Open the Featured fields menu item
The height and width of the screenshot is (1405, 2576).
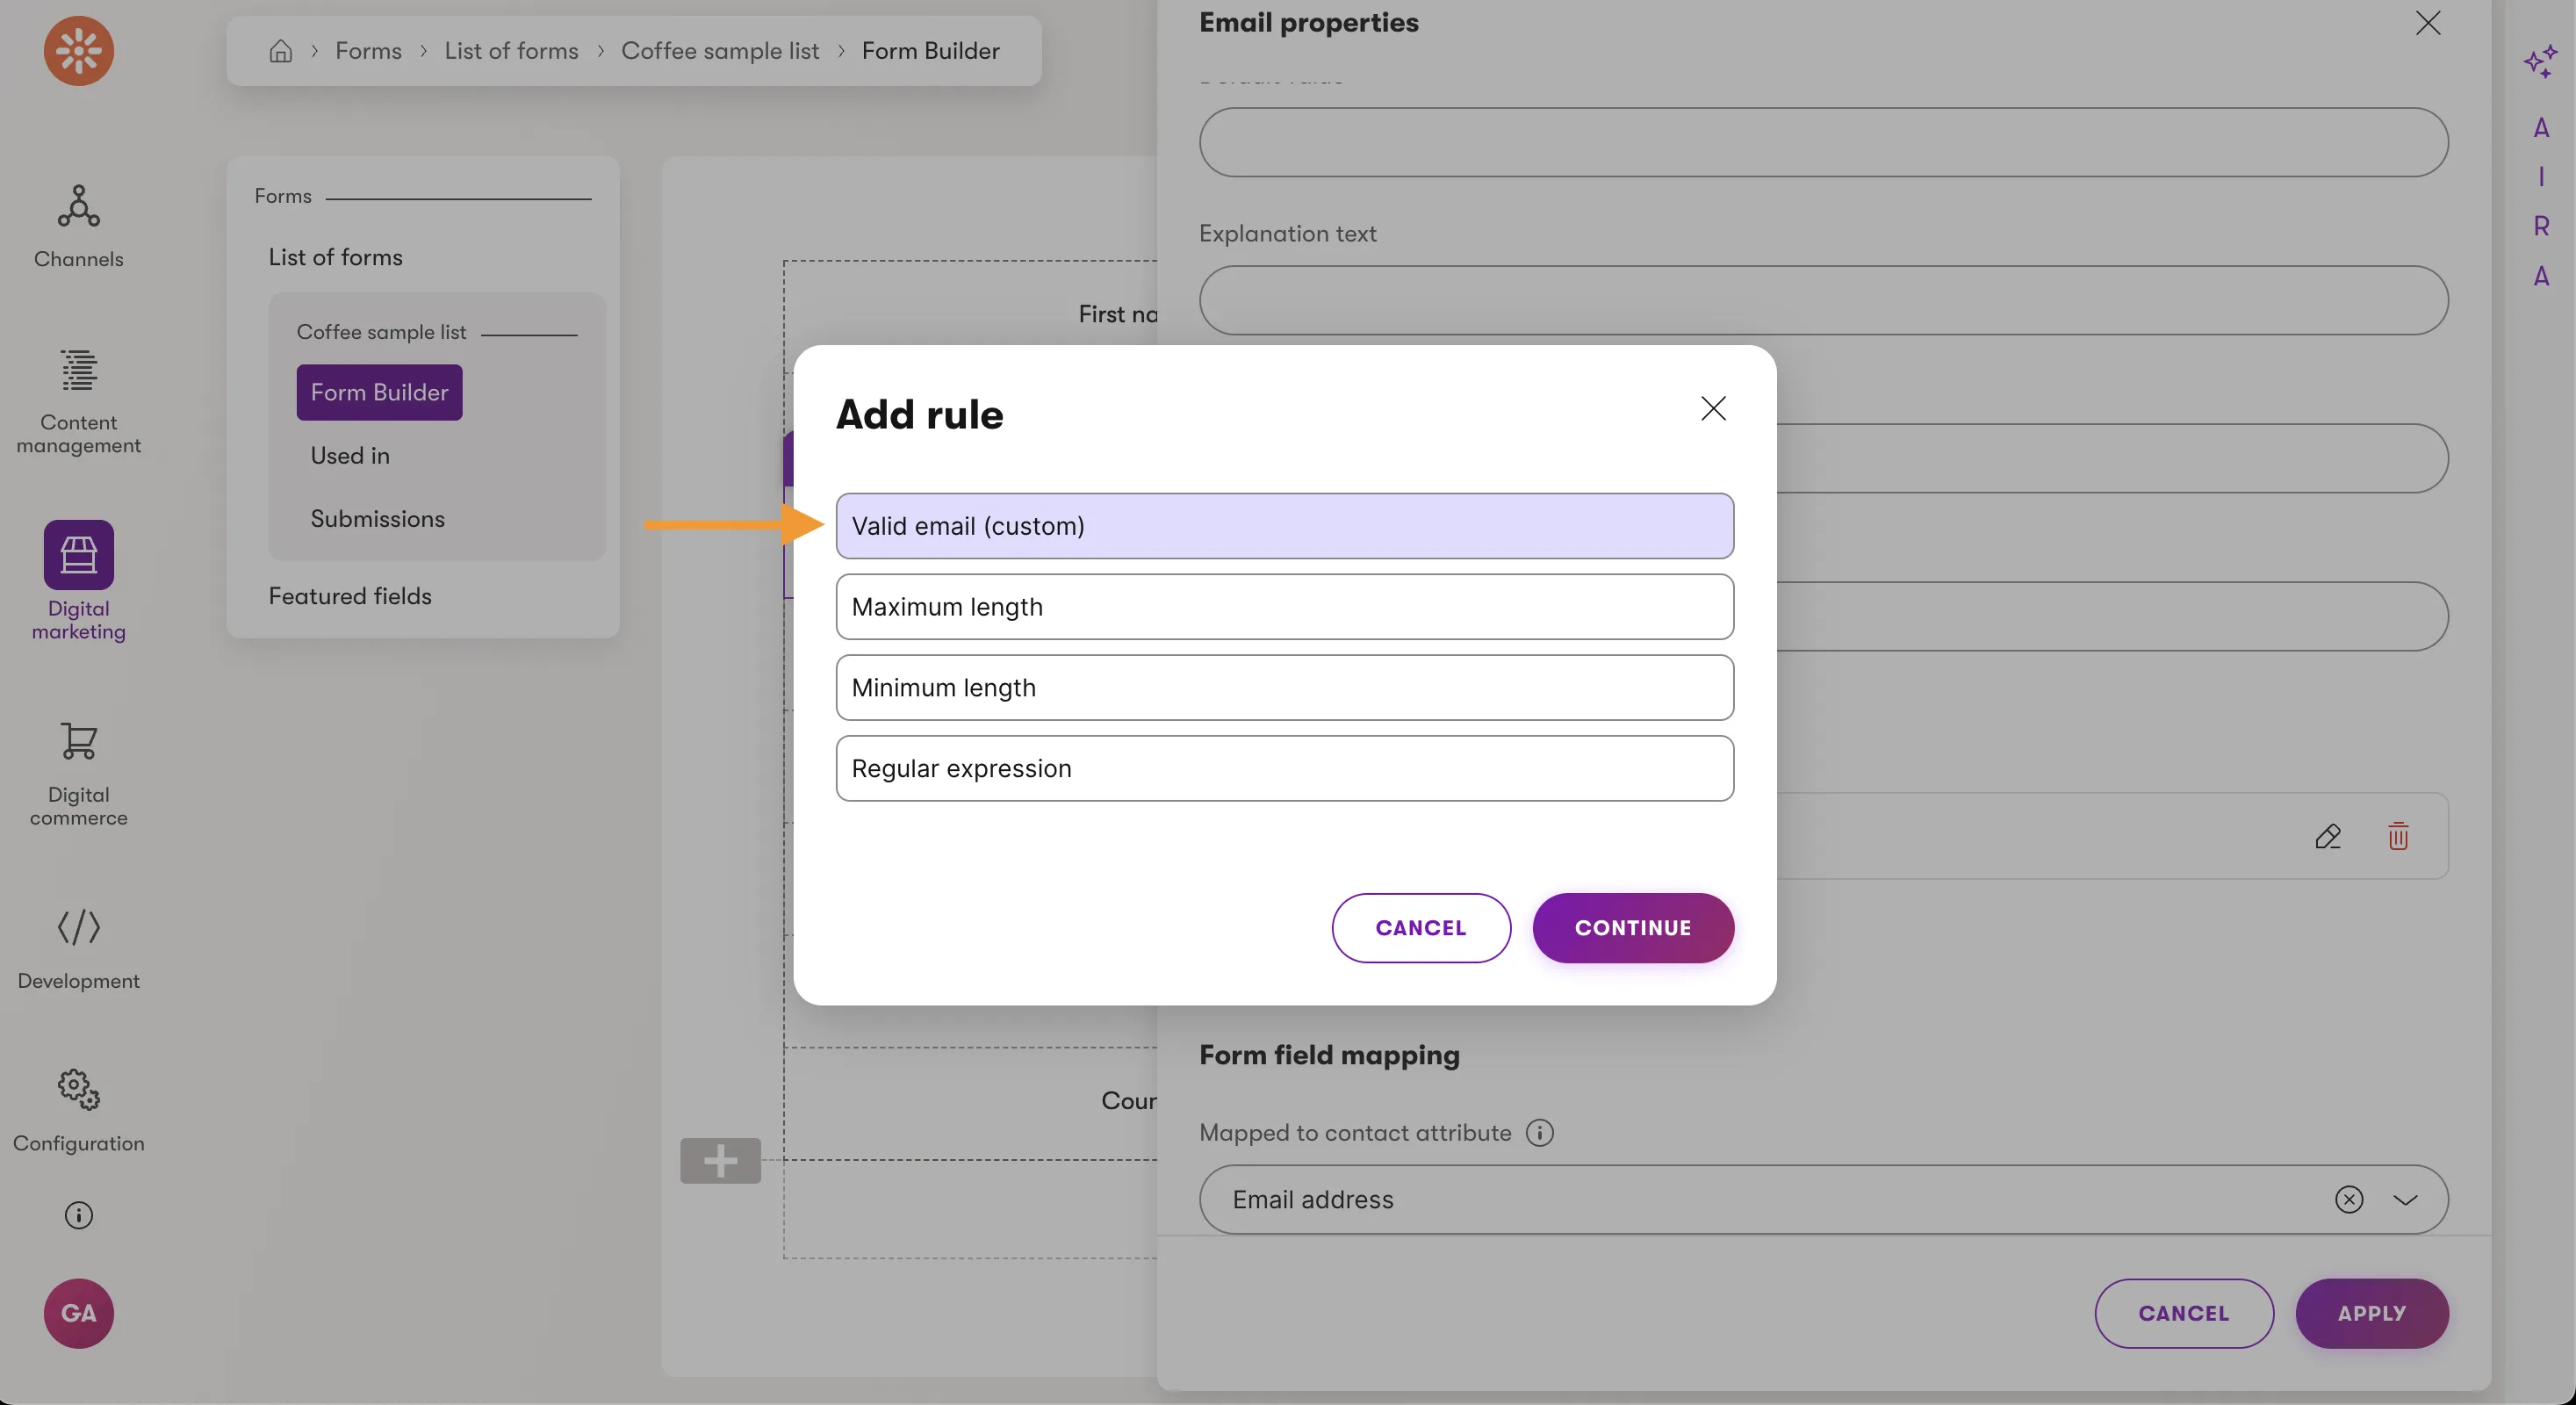(x=350, y=596)
